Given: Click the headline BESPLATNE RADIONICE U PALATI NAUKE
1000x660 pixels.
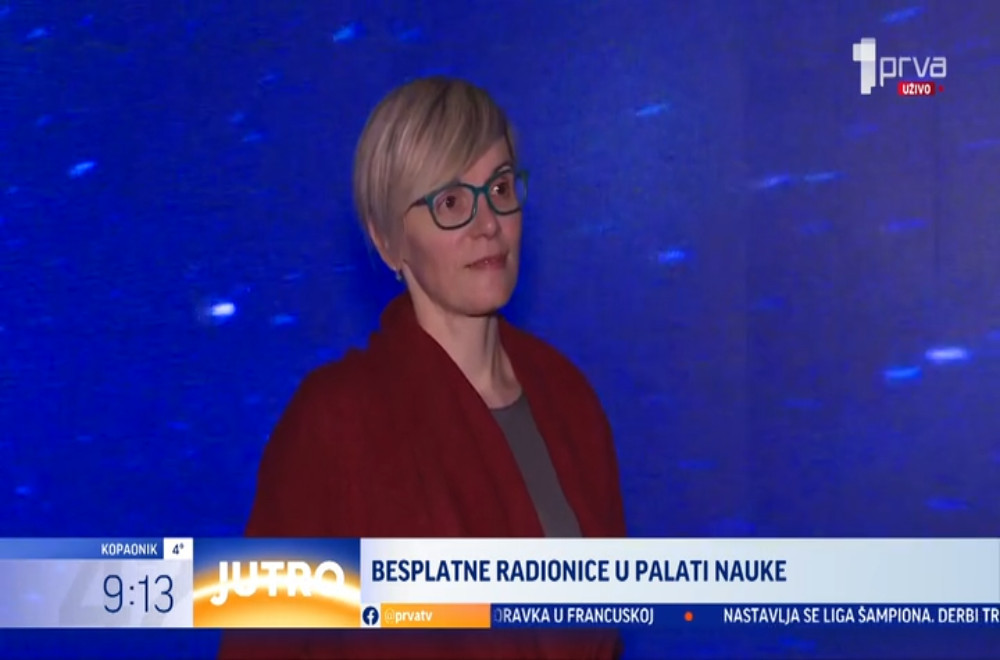Looking at the screenshot, I should 578,571.
